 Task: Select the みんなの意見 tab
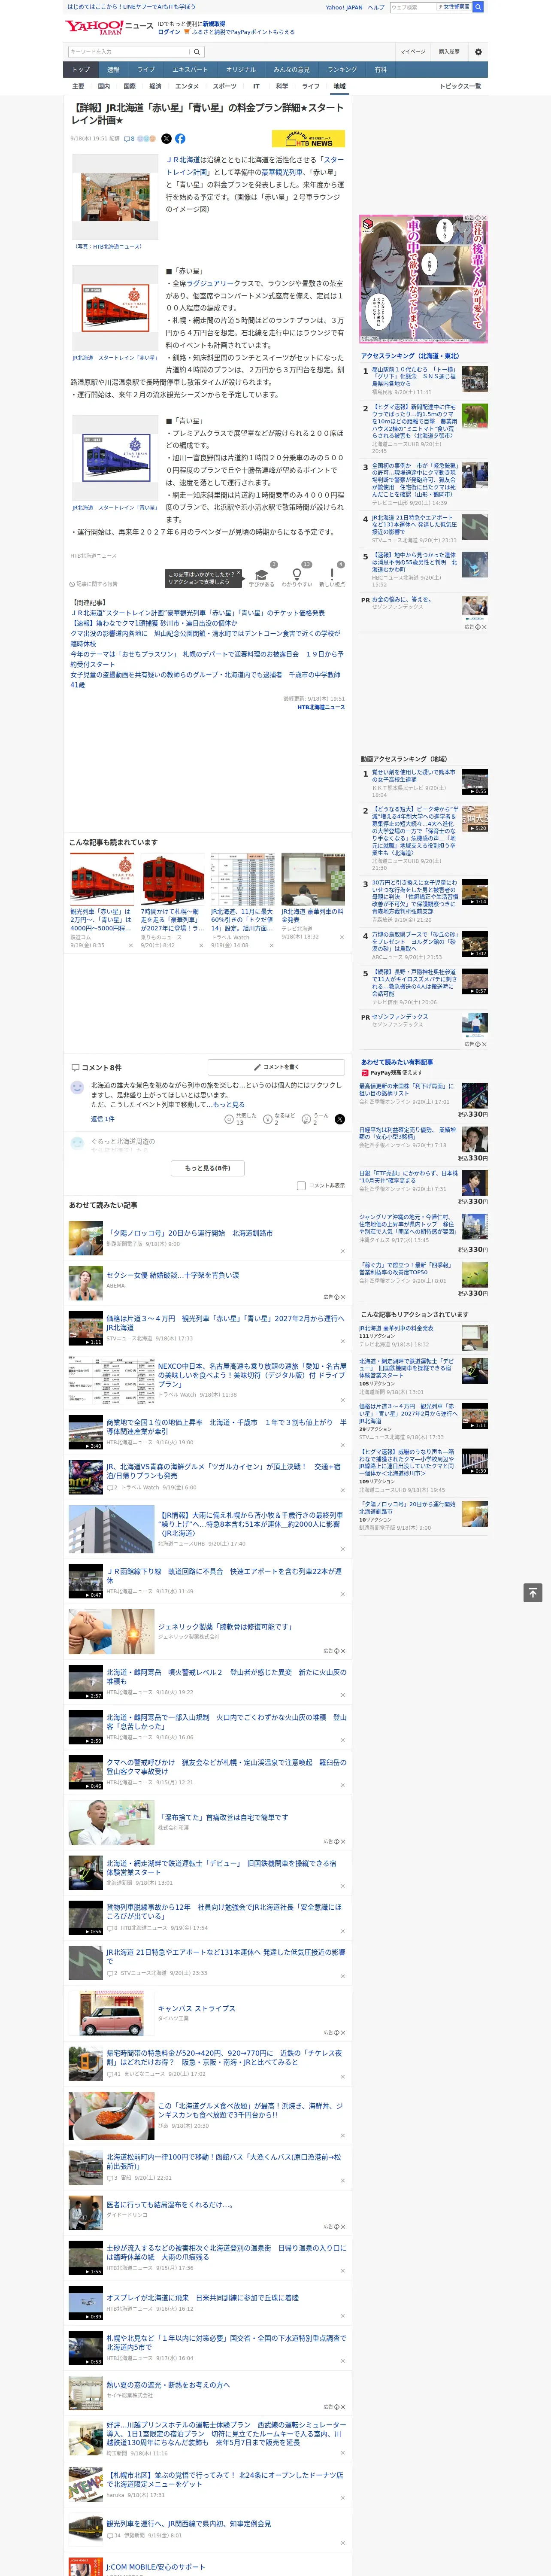[292, 70]
